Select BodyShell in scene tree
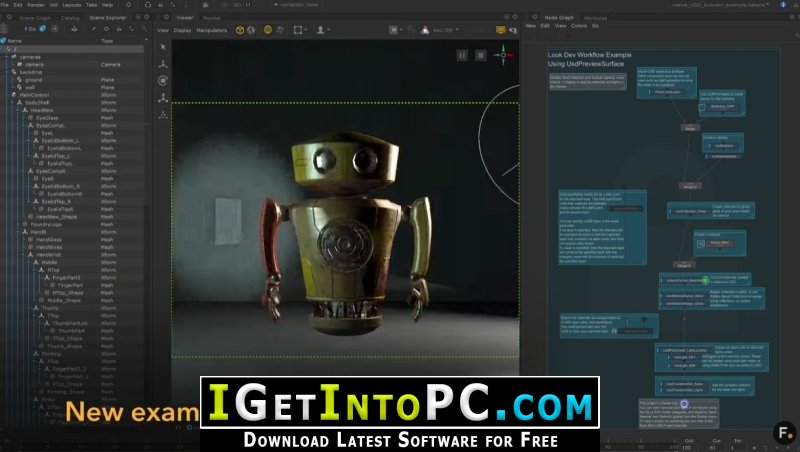Screen dimensions: 800x452 click(37, 103)
